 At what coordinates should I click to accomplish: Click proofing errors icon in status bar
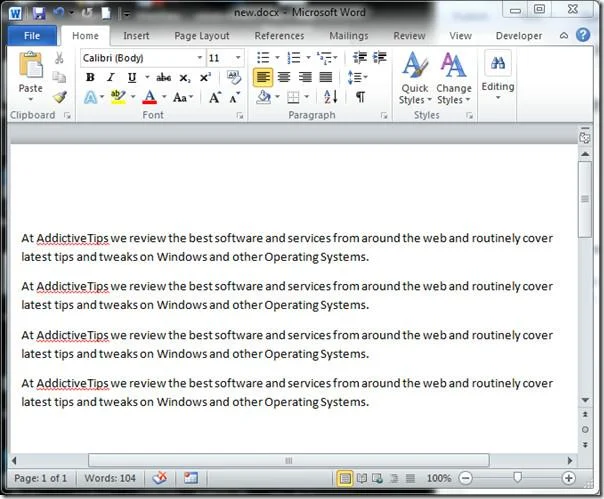click(x=159, y=478)
